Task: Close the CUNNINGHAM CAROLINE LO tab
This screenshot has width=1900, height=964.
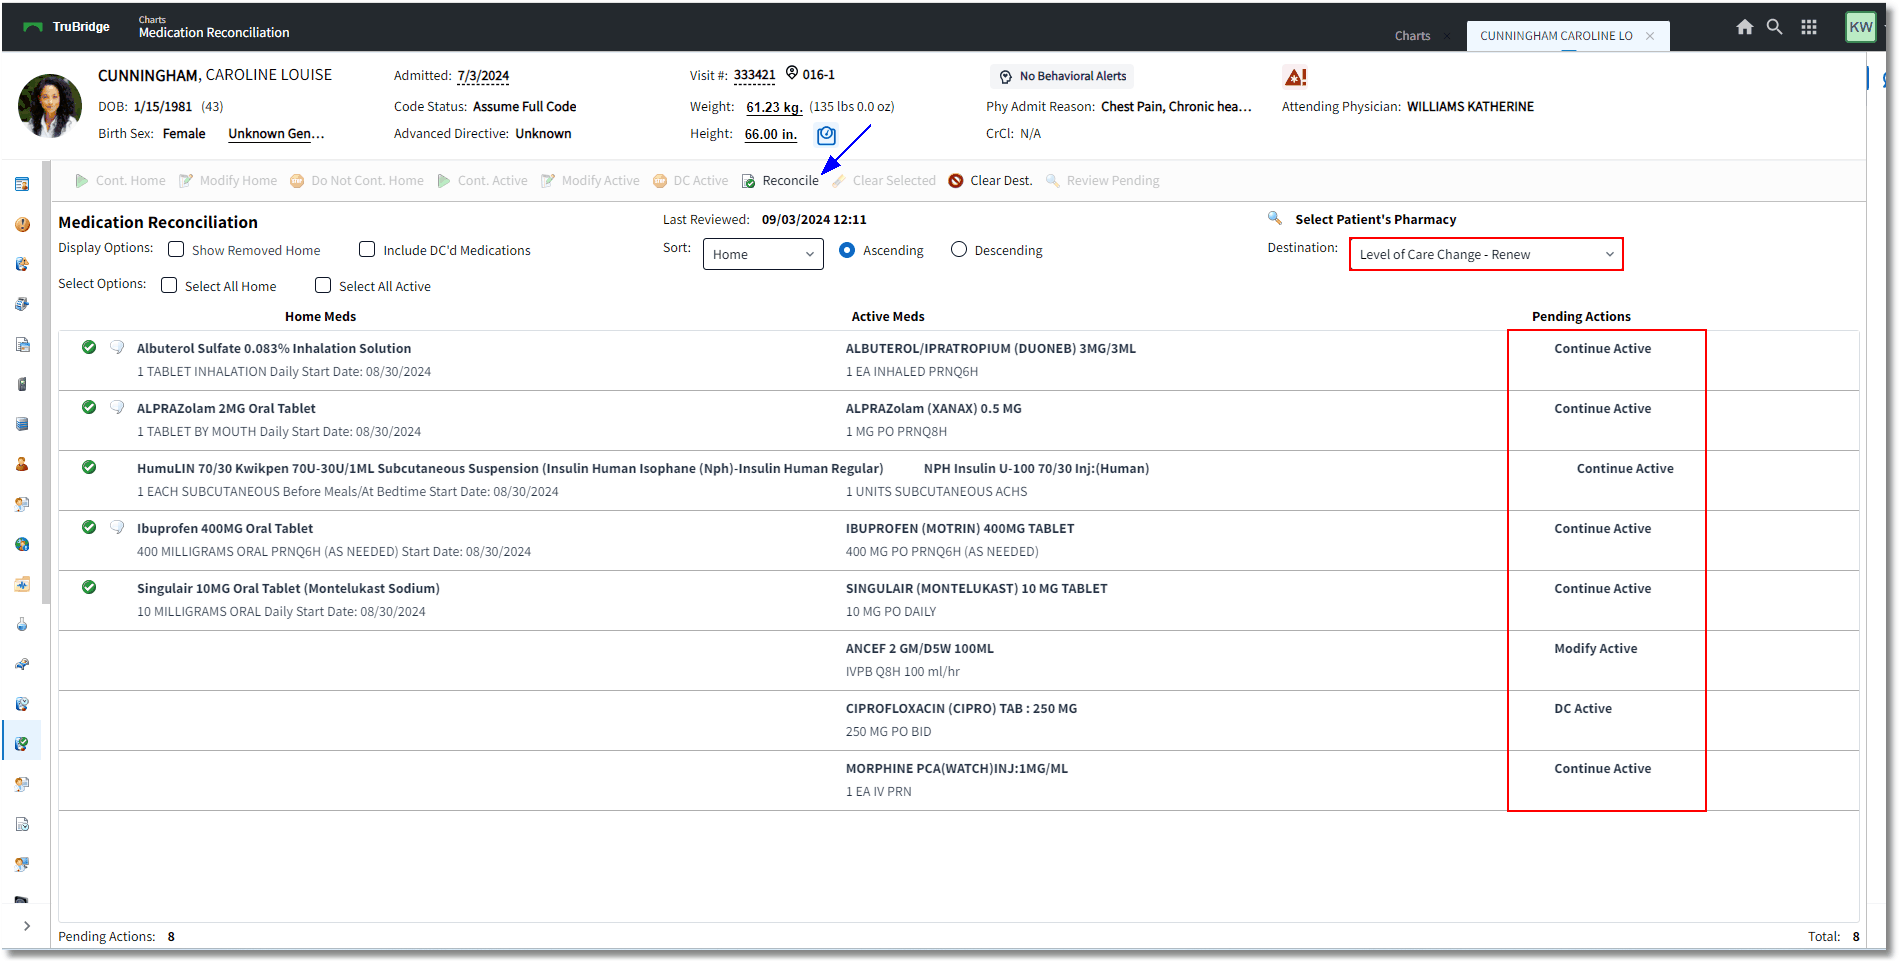Action: (x=1650, y=36)
